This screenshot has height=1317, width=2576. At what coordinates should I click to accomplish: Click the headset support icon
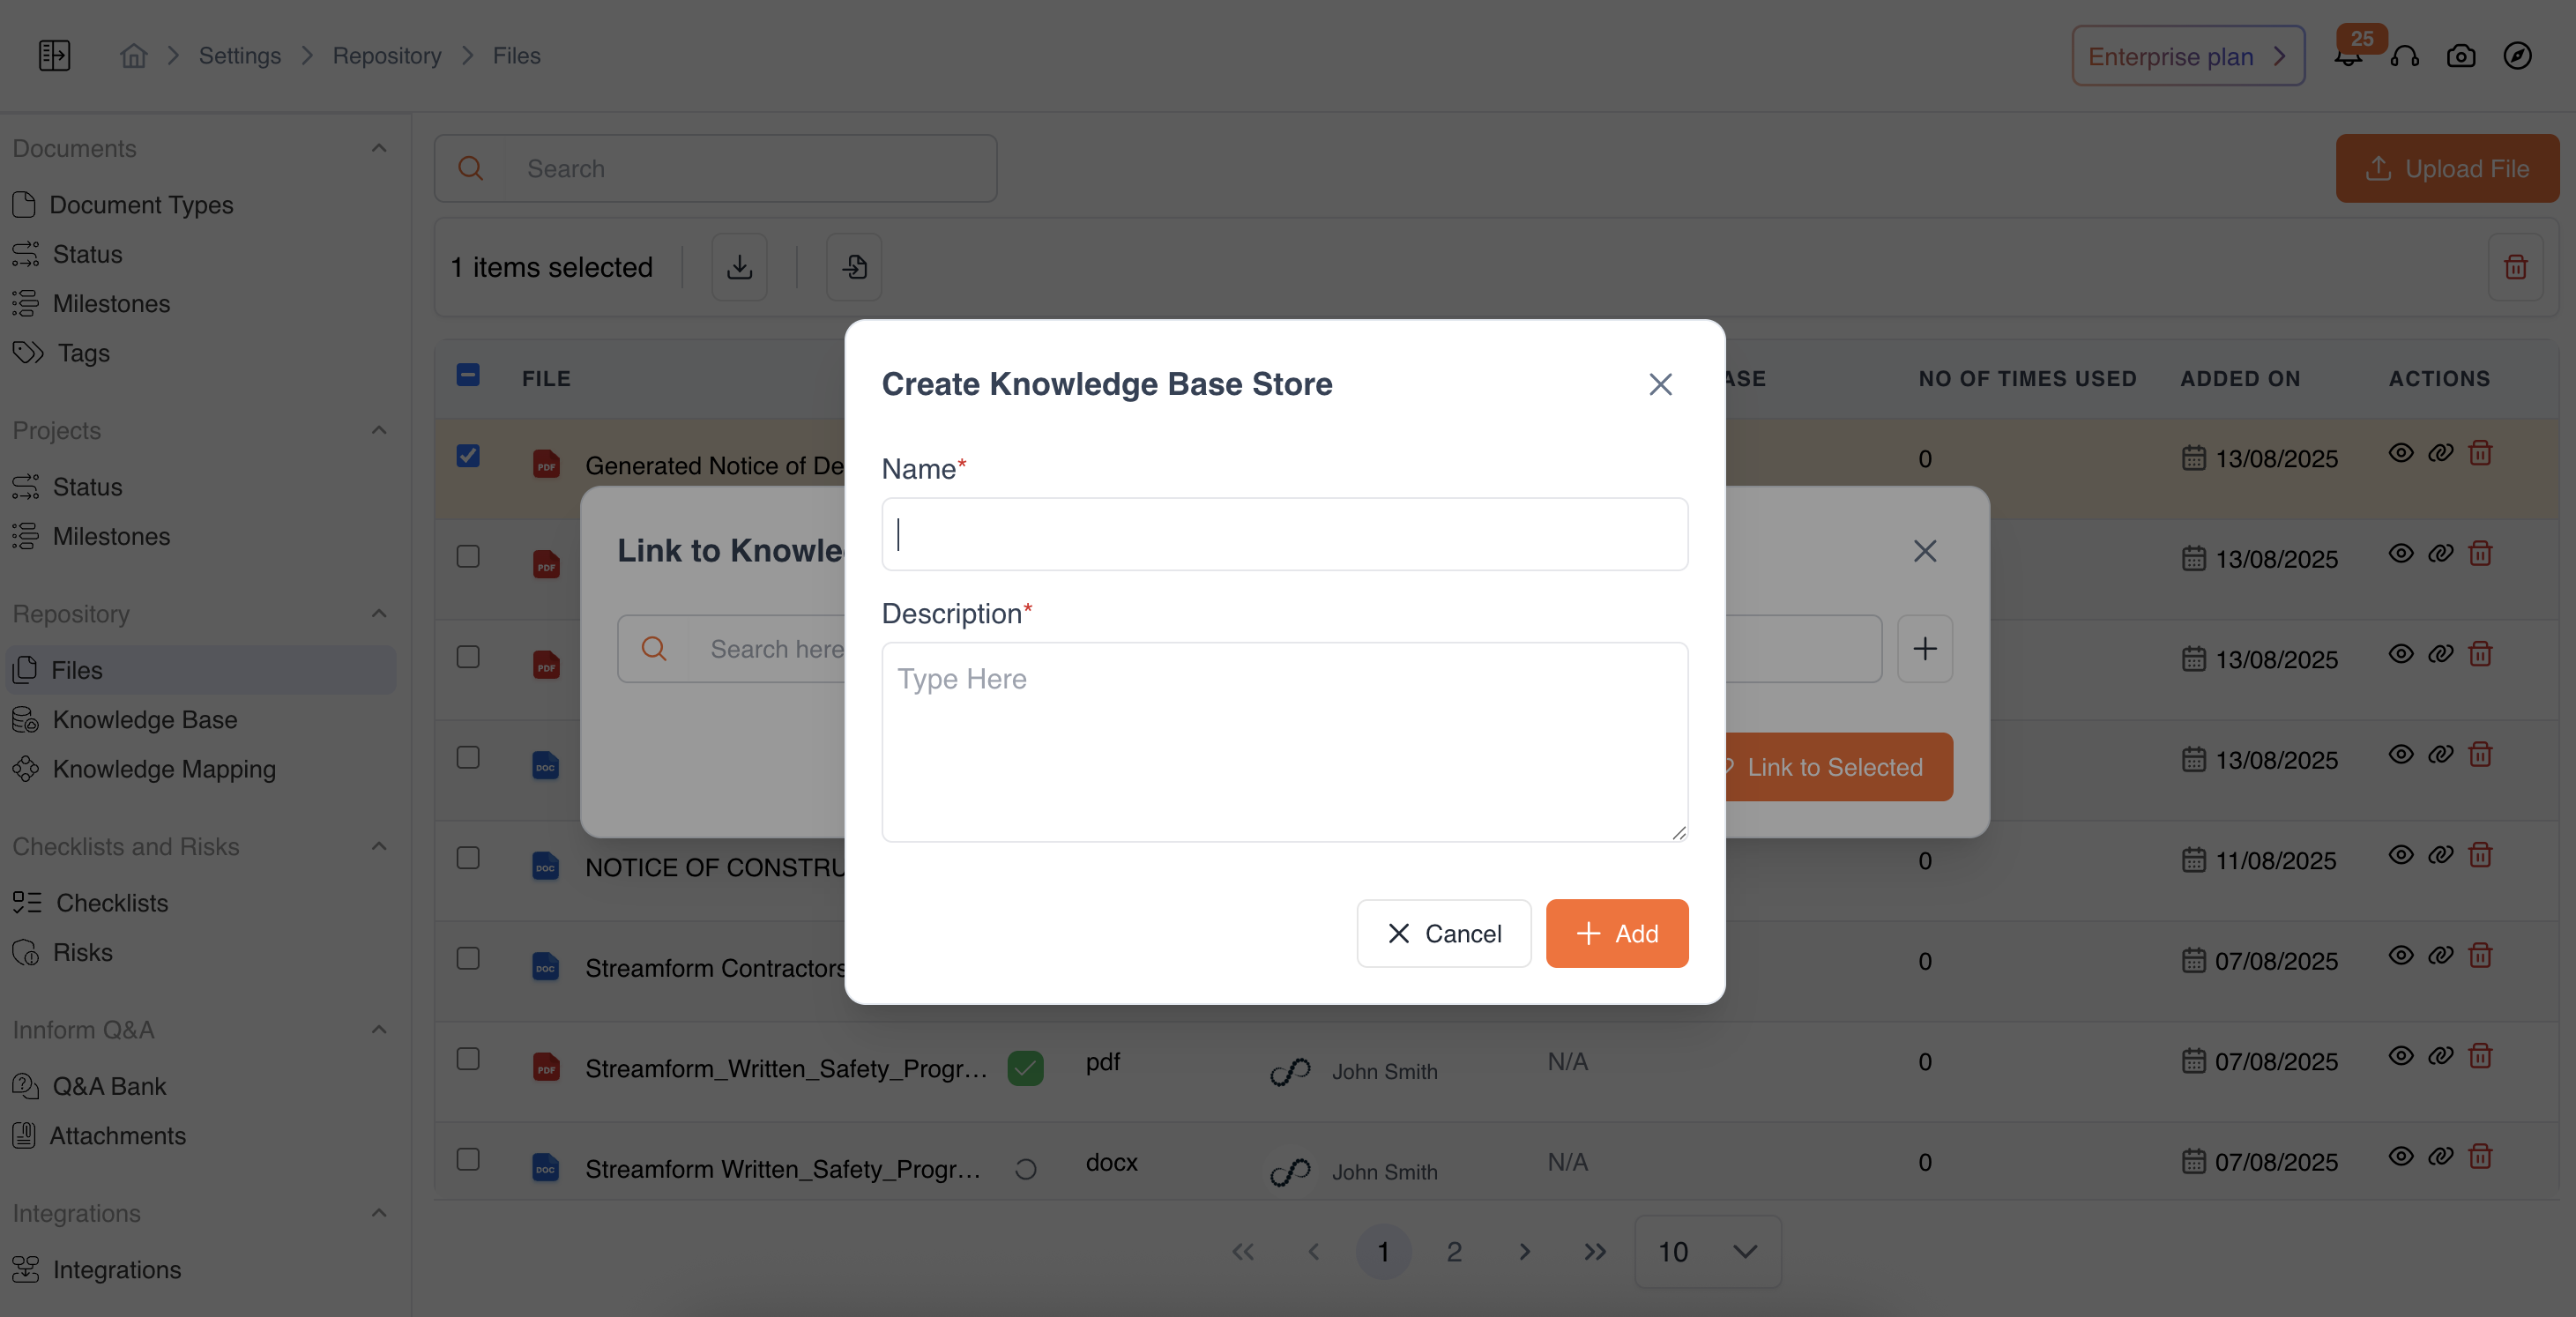(x=2404, y=56)
